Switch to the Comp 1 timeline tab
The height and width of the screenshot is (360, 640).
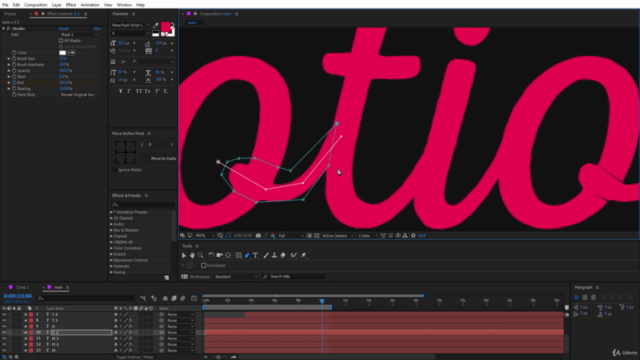22,288
